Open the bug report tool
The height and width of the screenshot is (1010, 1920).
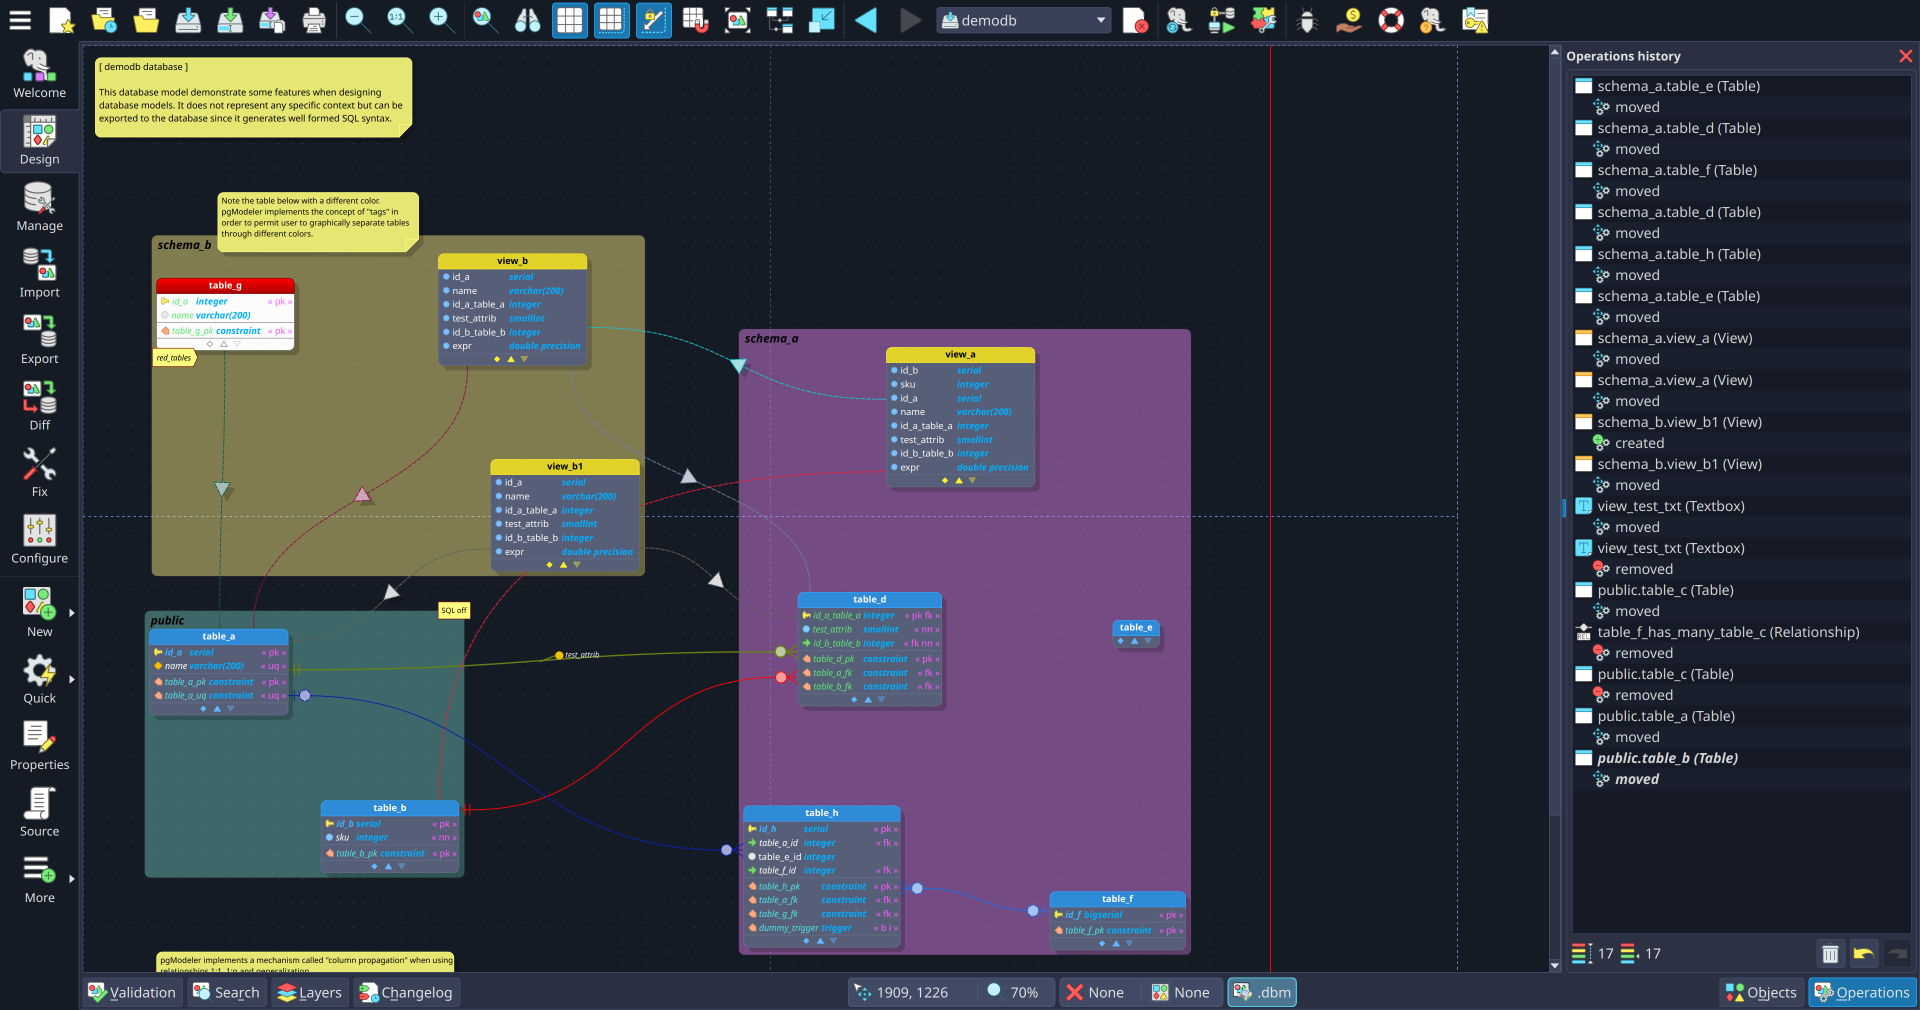click(x=1306, y=20)
